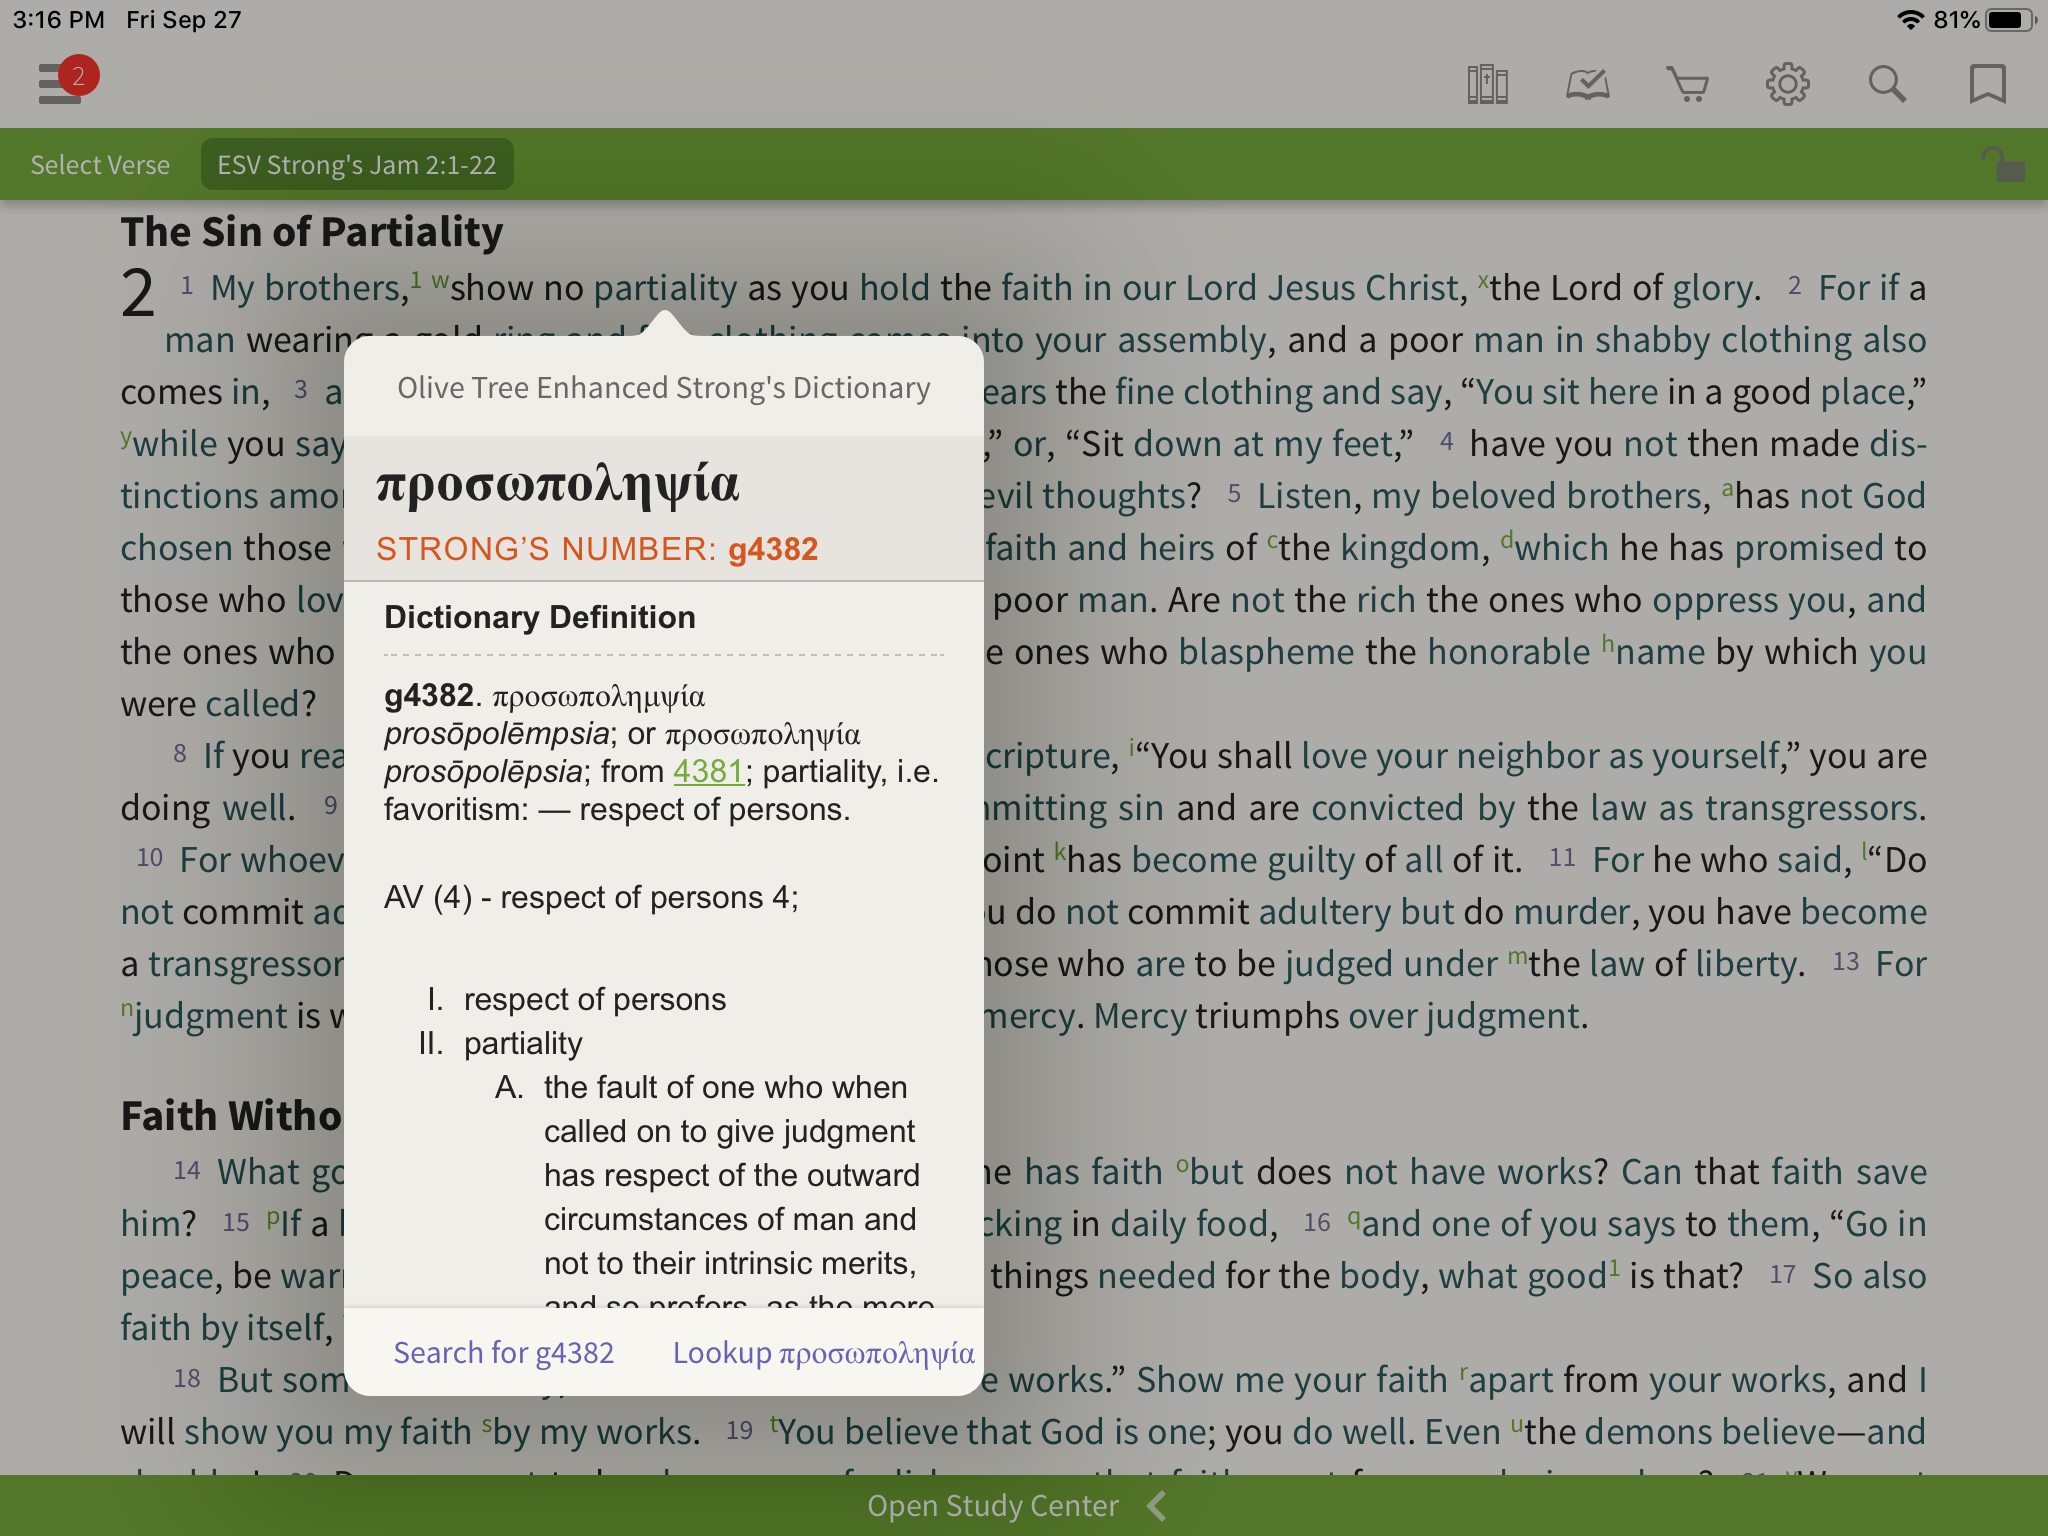
Task: Open the store shopping cart
Action: click(1687, 84)
